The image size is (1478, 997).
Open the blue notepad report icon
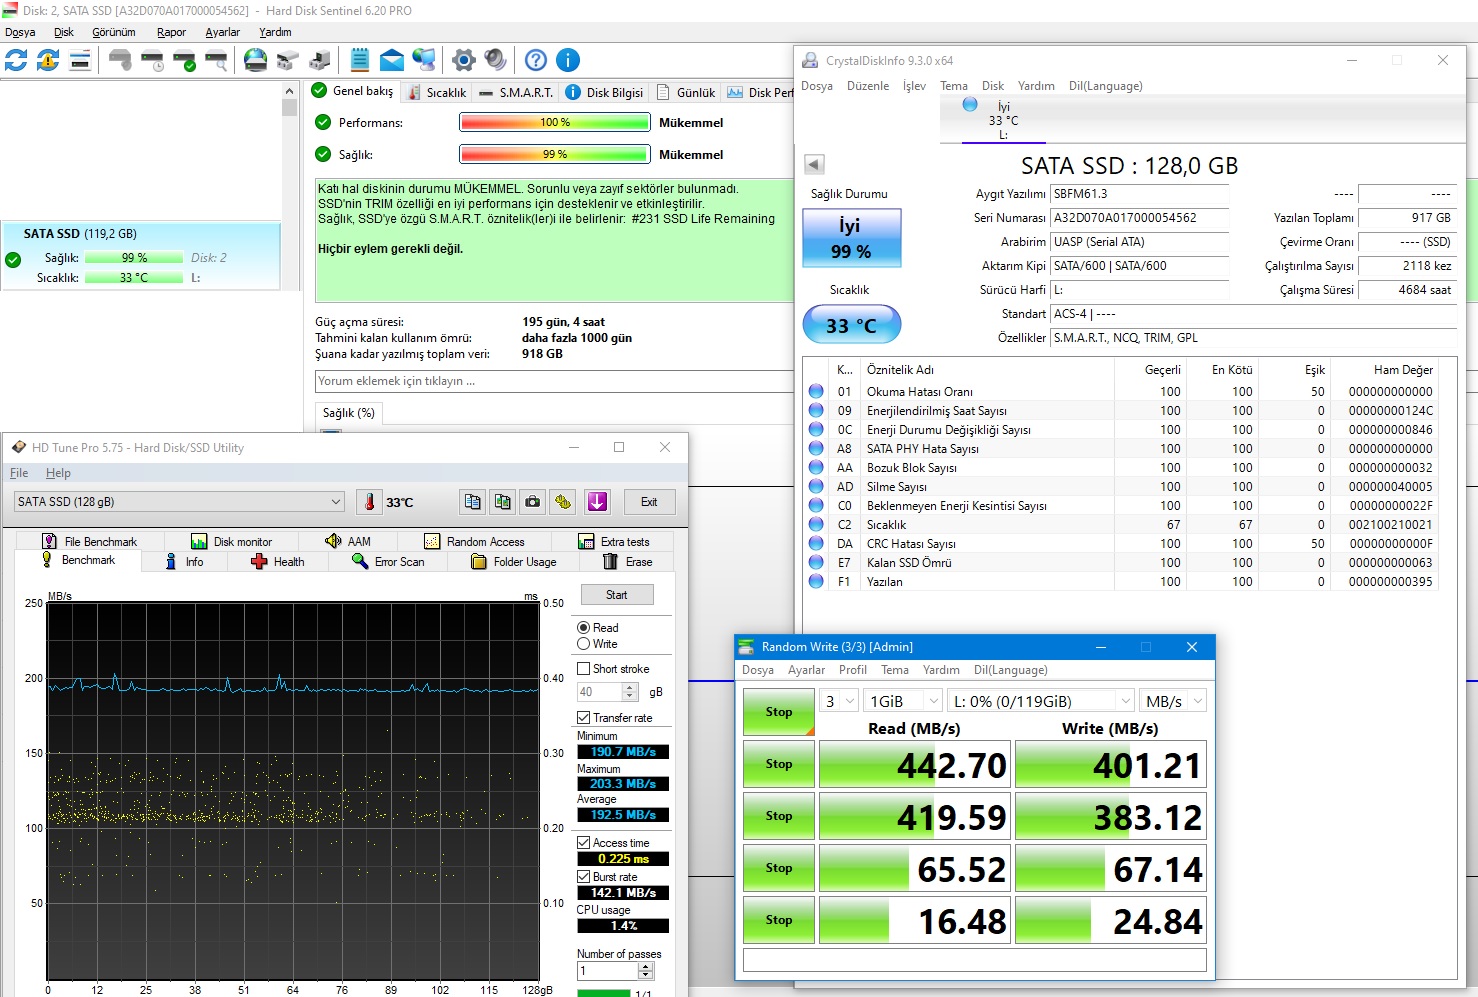click(x=360, y=60)
